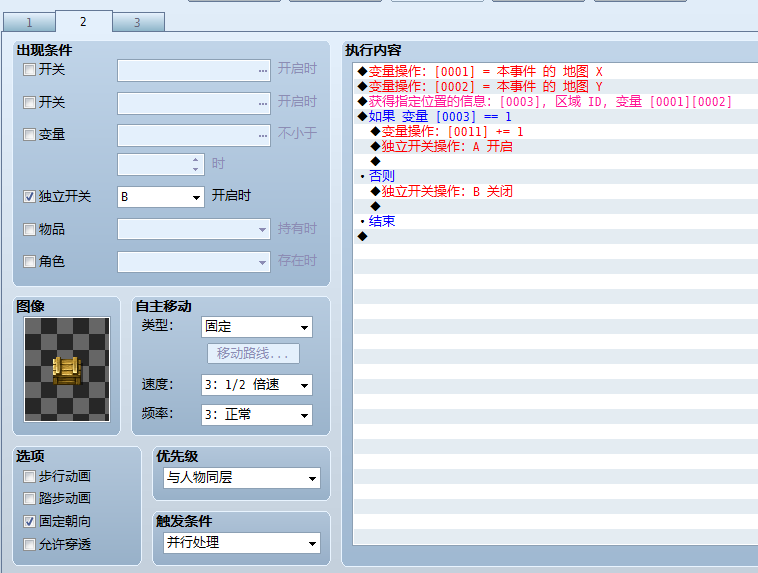Select the empty line after 结束
This screenshot has width=758, height=573.
click(555, 236)
